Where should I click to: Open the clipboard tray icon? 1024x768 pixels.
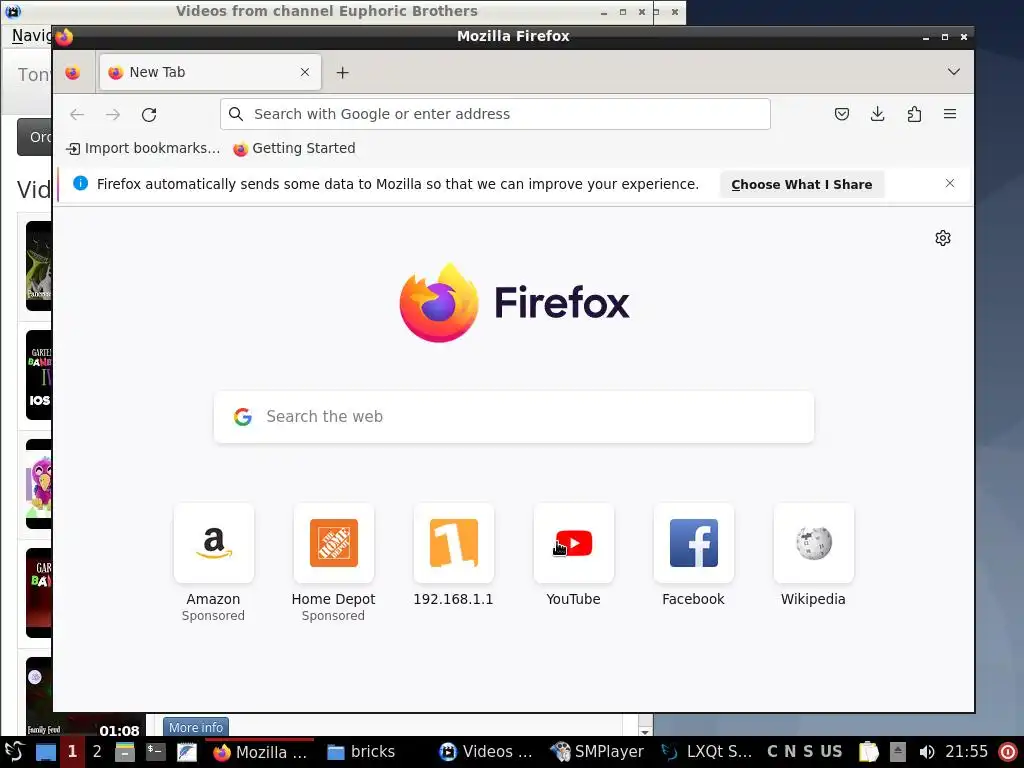pyautogui.click(x=869, y=752)
